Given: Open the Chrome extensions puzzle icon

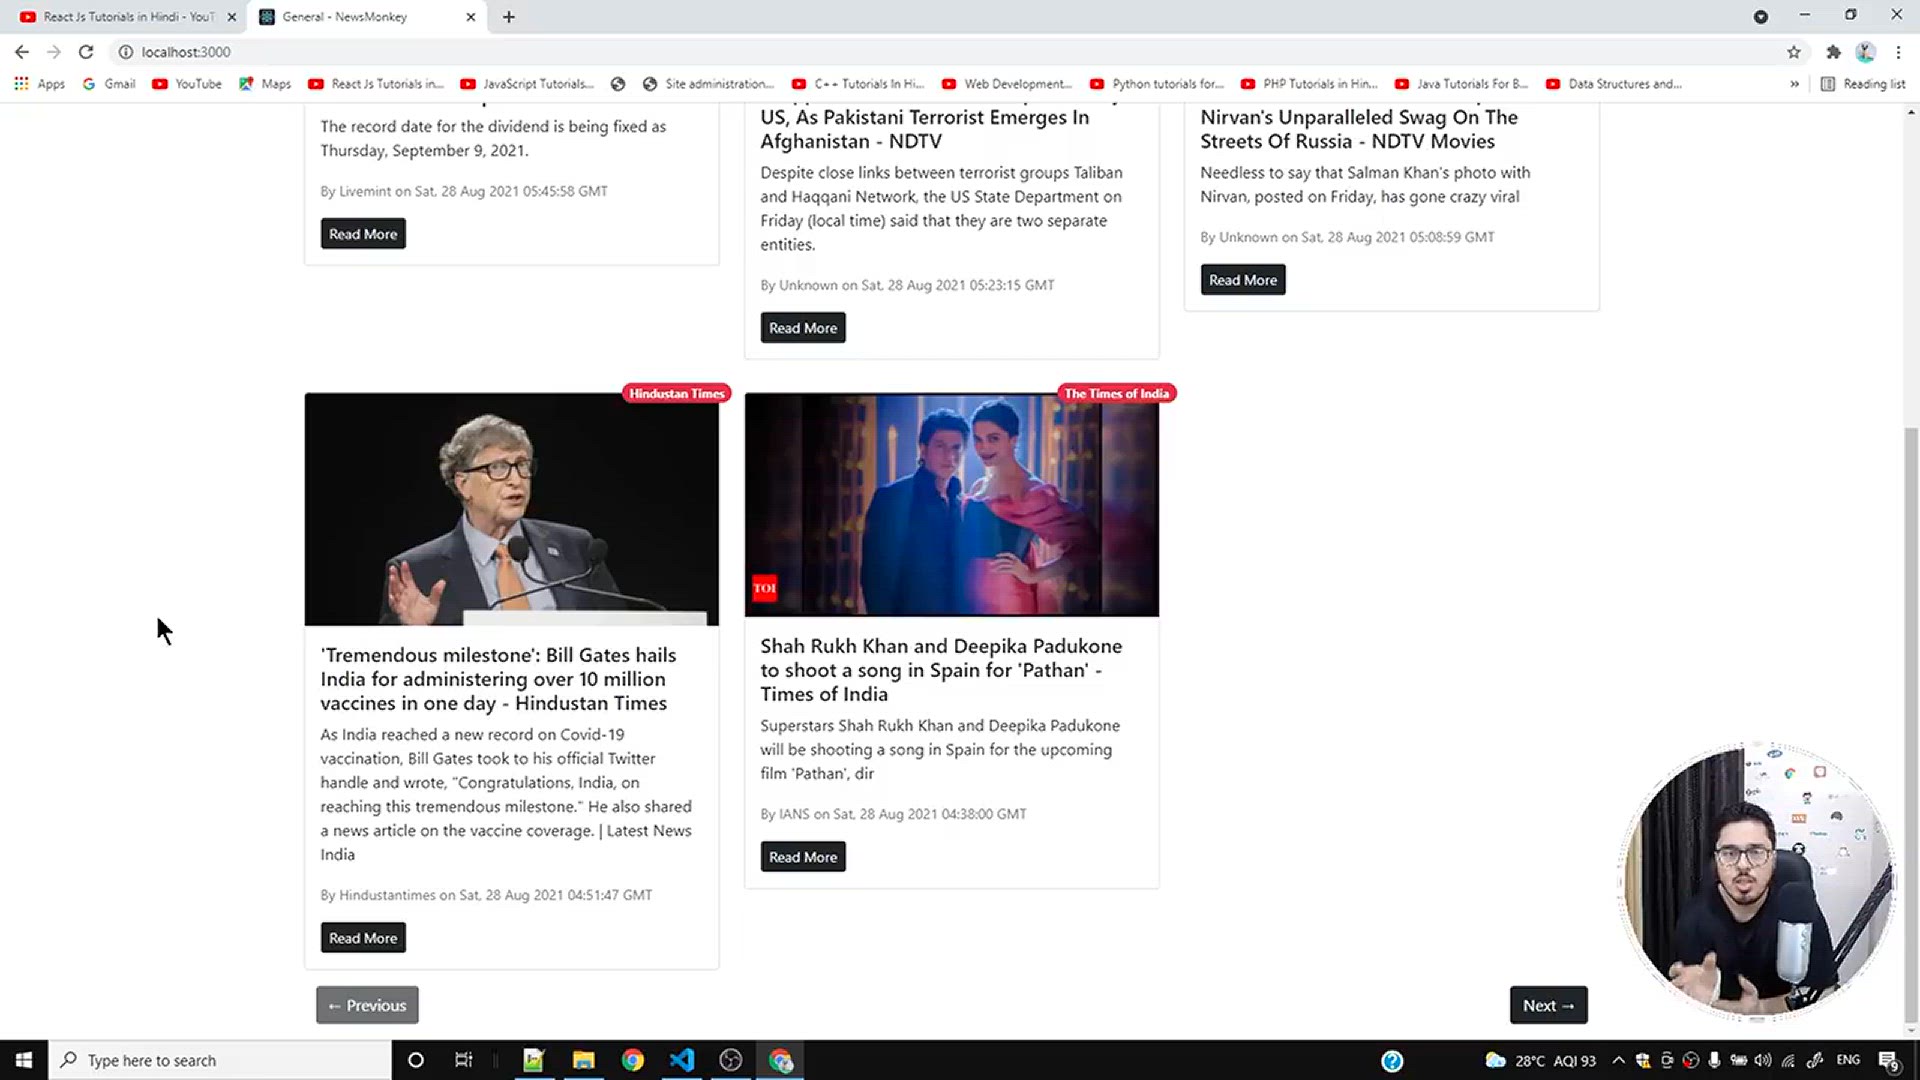Looking at the screenshot, I should tap(1833, 52).
